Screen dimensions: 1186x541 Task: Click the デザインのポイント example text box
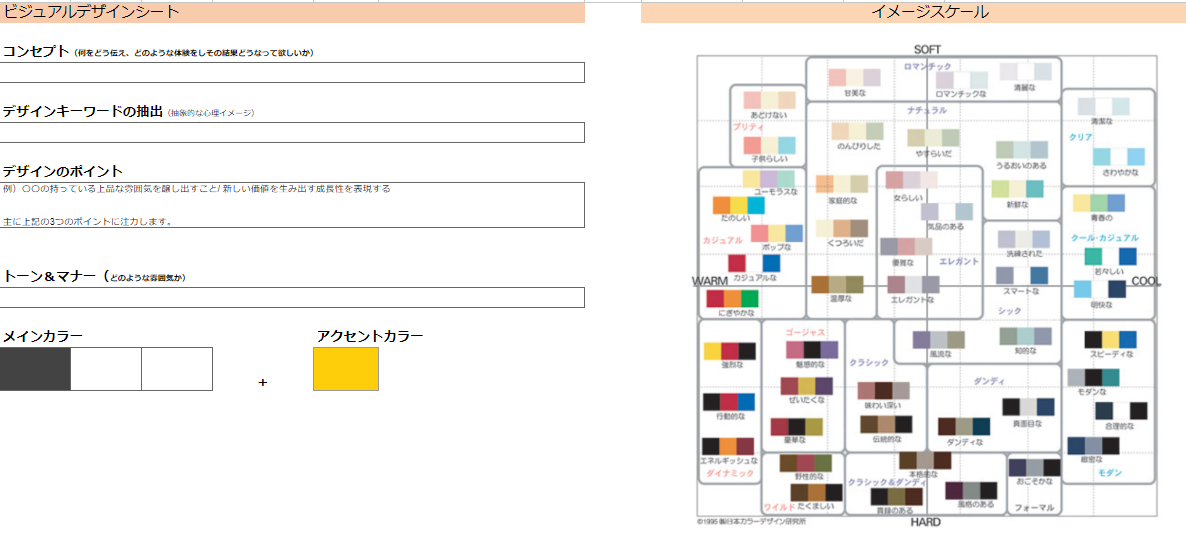[x=292, y=205]
